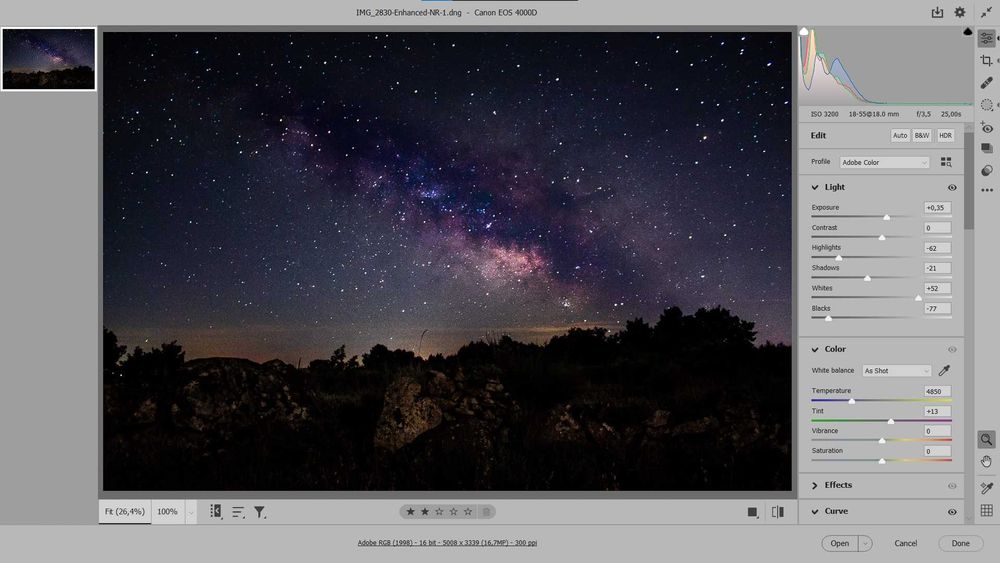The image size is (1000, 563).
Task: Toggle highlight clipping warning in histogram
Action: pyautogui.click(x=968, y=31)
